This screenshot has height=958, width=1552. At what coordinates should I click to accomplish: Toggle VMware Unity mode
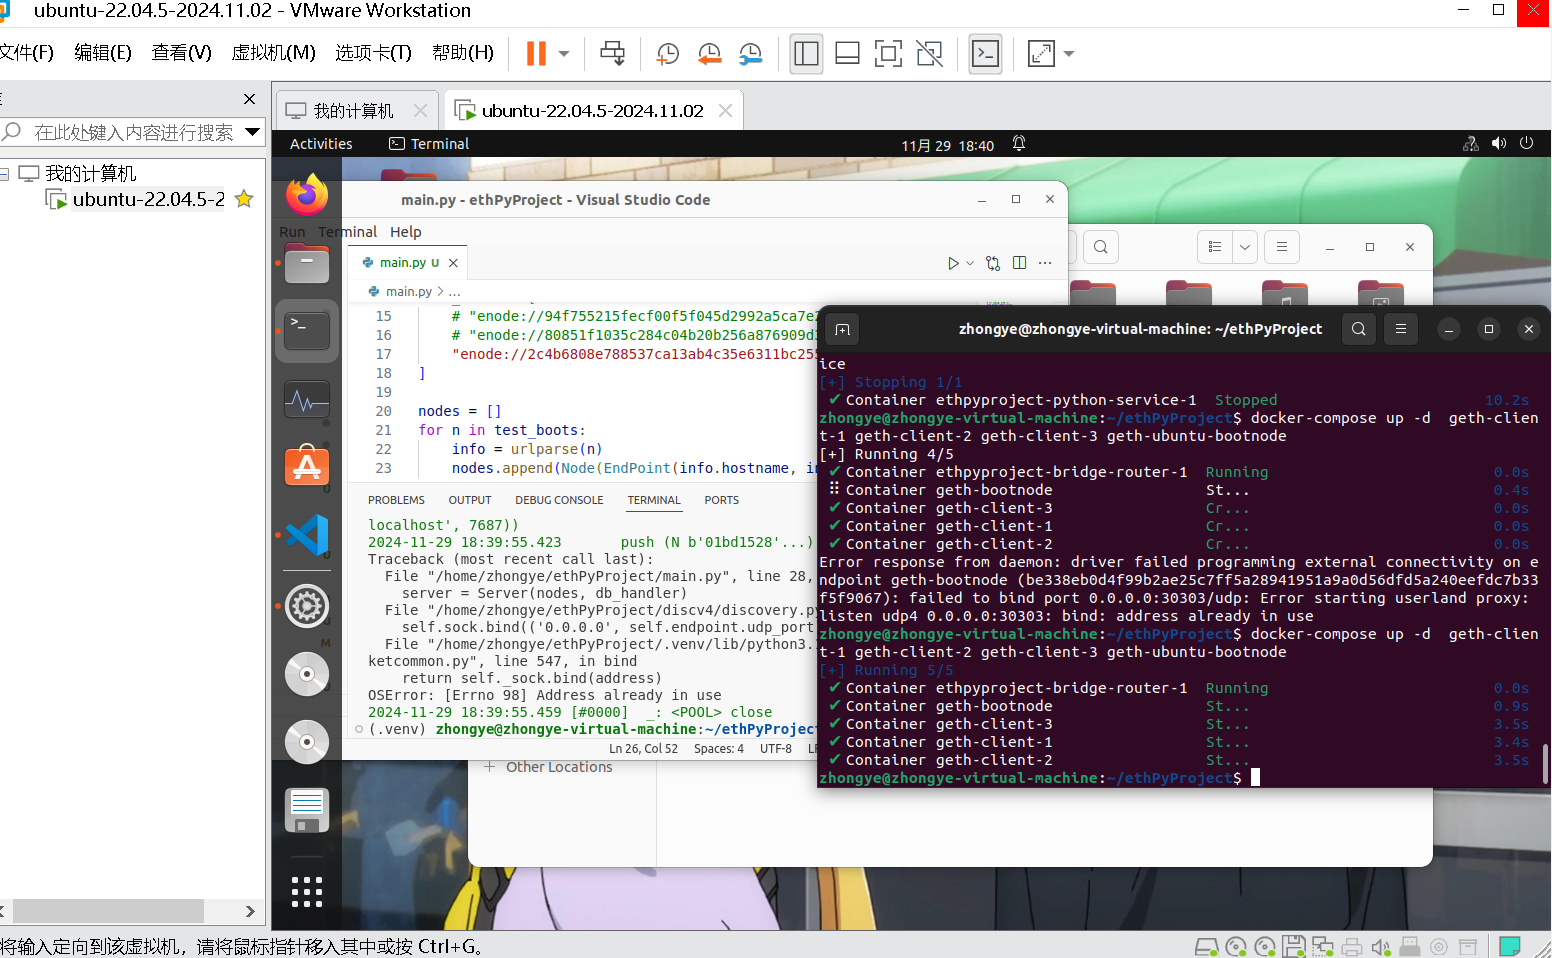coord(929,54)
